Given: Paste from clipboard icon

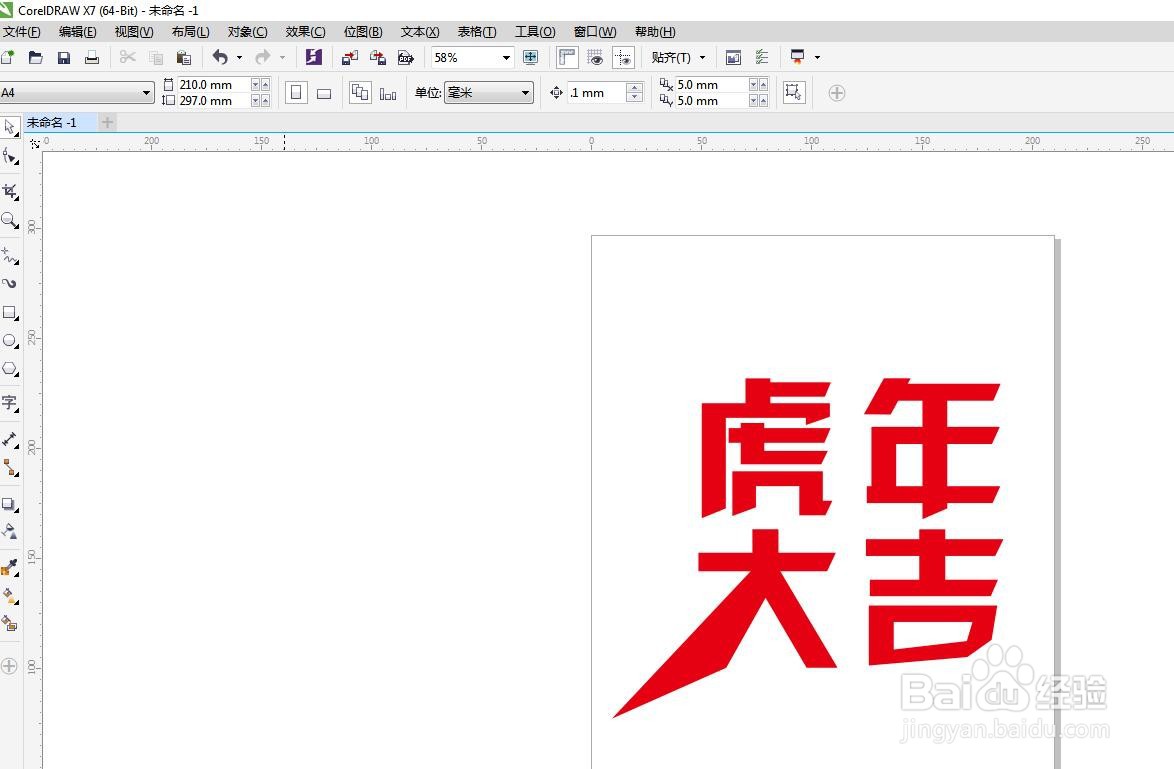Looking at the screenshot, I should point(183,57).
